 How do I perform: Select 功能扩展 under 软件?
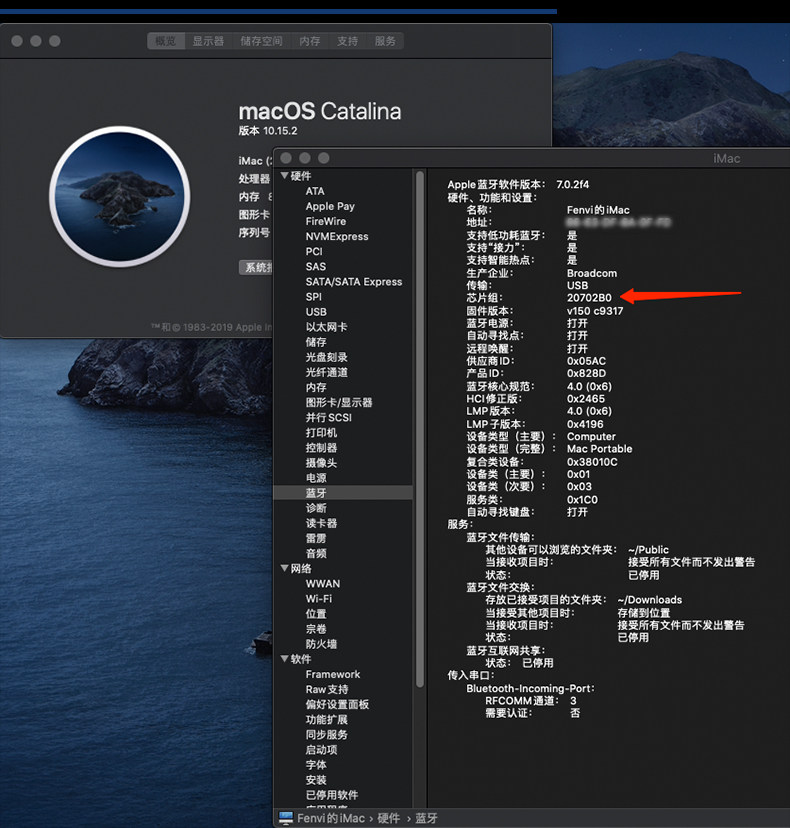click(x=326, y=720)
